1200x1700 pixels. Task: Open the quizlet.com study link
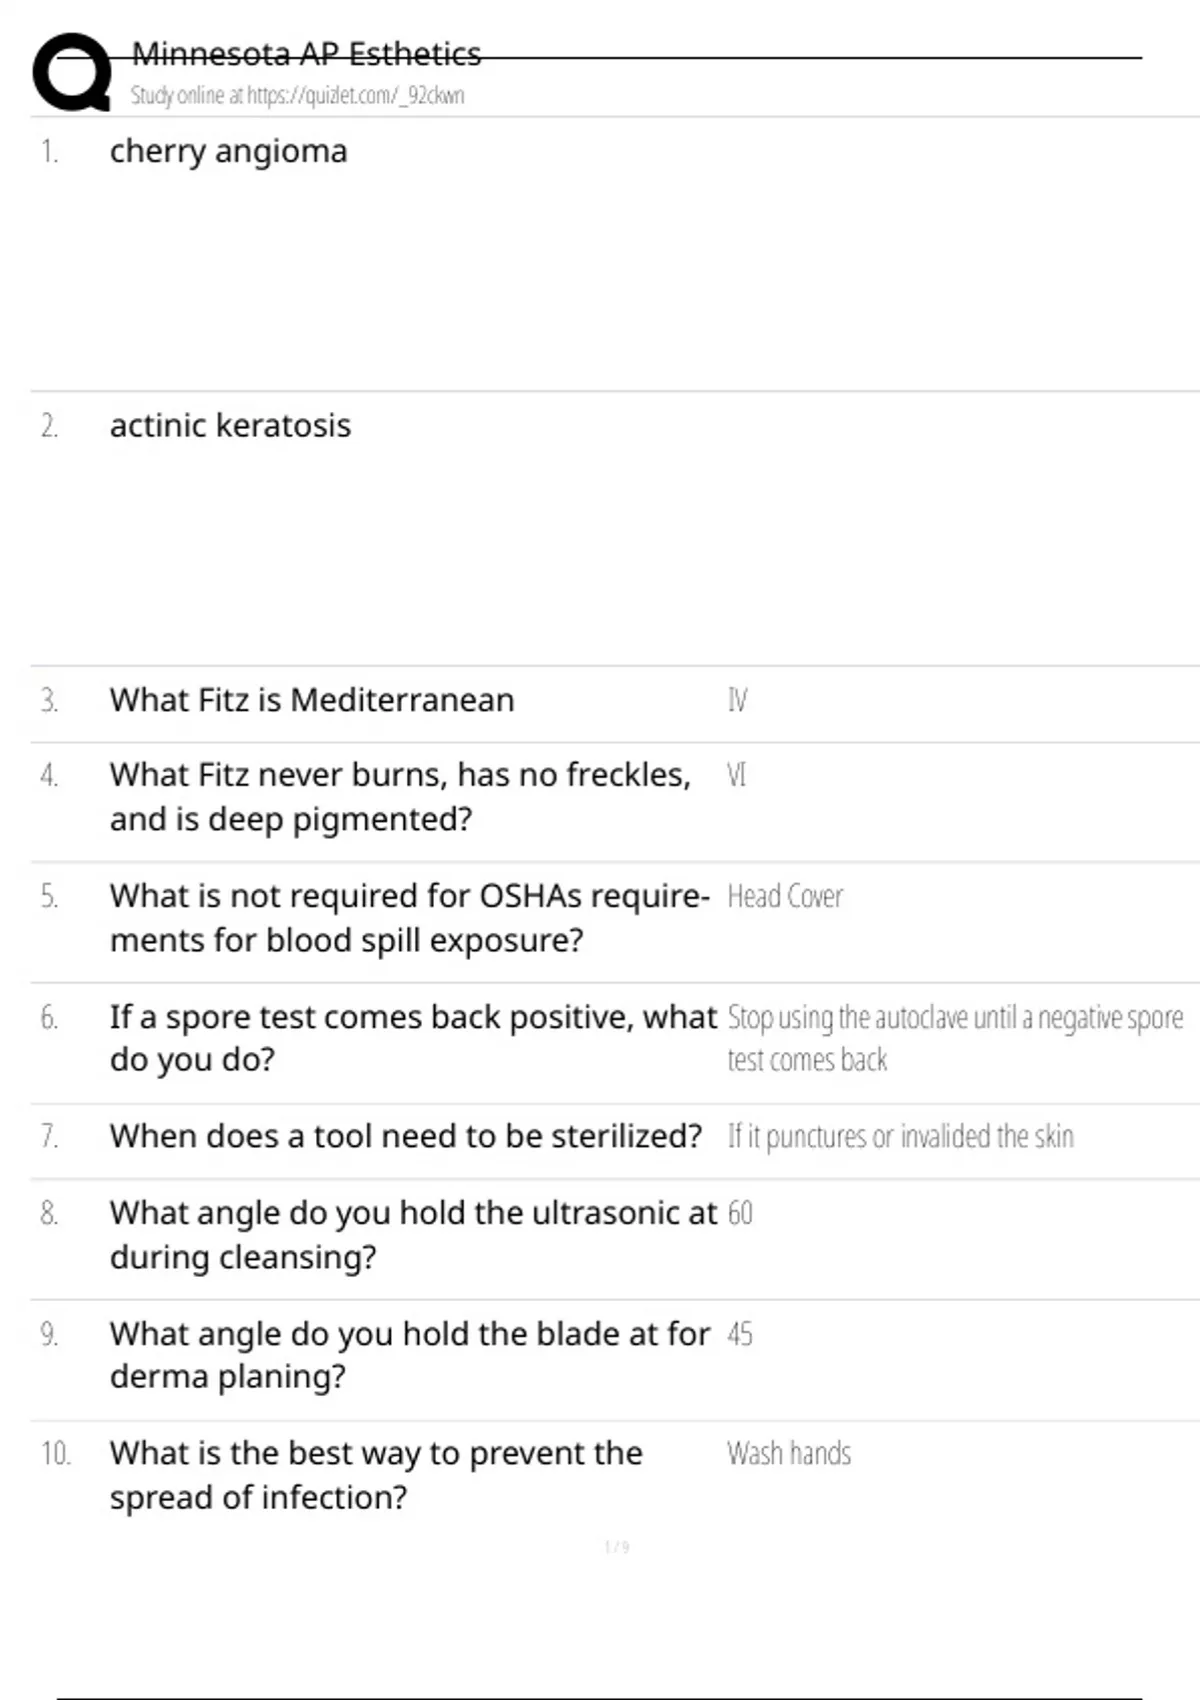297,96
